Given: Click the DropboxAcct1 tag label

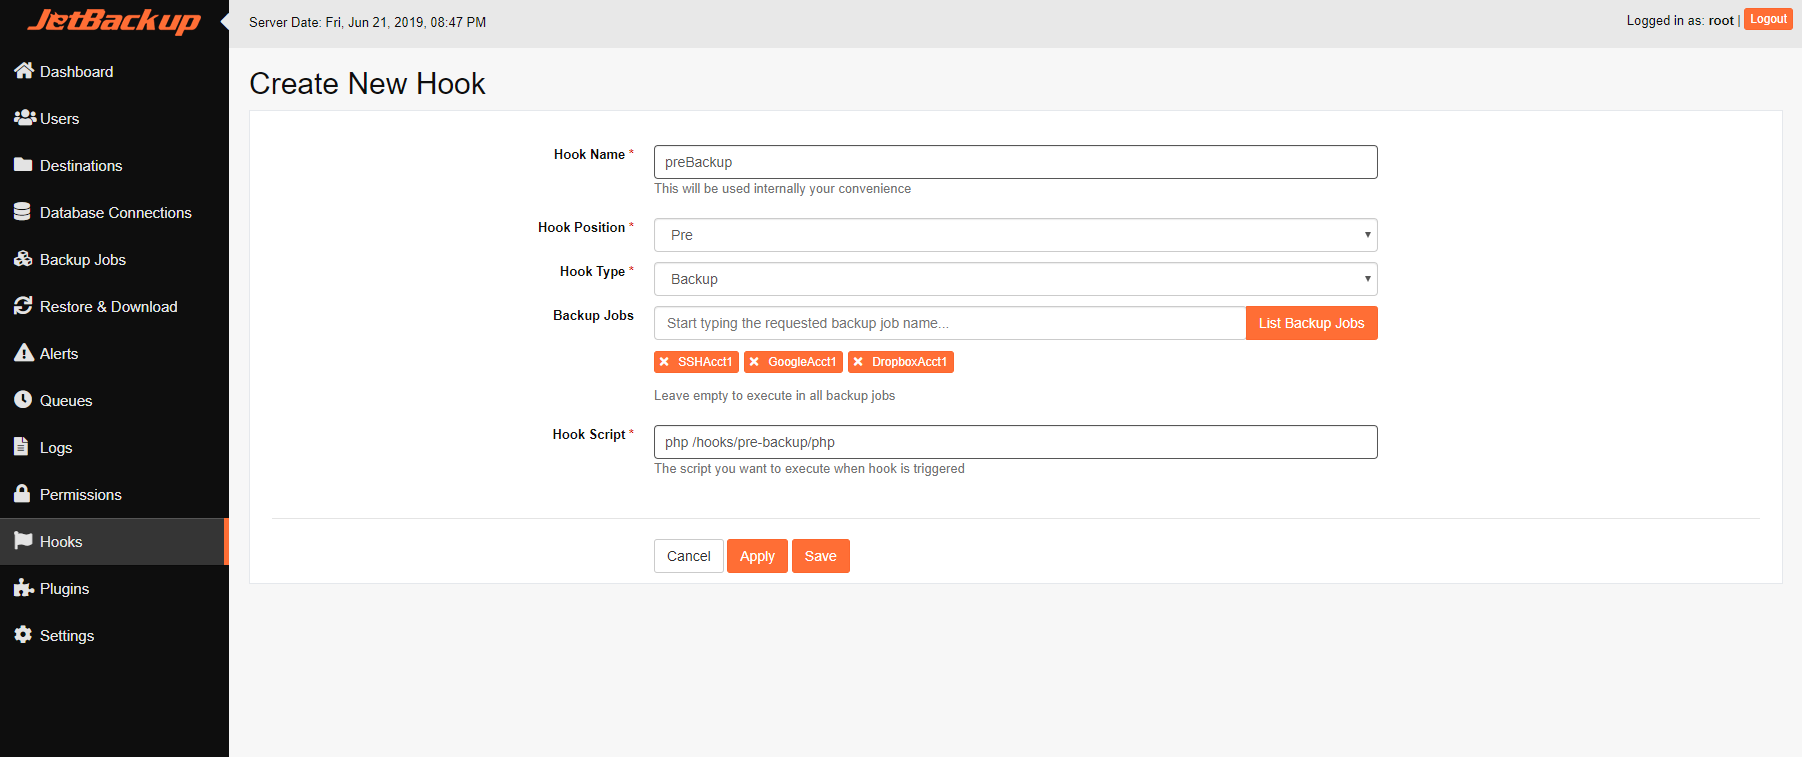Looking at the screenshot, I should (x=909, y=362).
